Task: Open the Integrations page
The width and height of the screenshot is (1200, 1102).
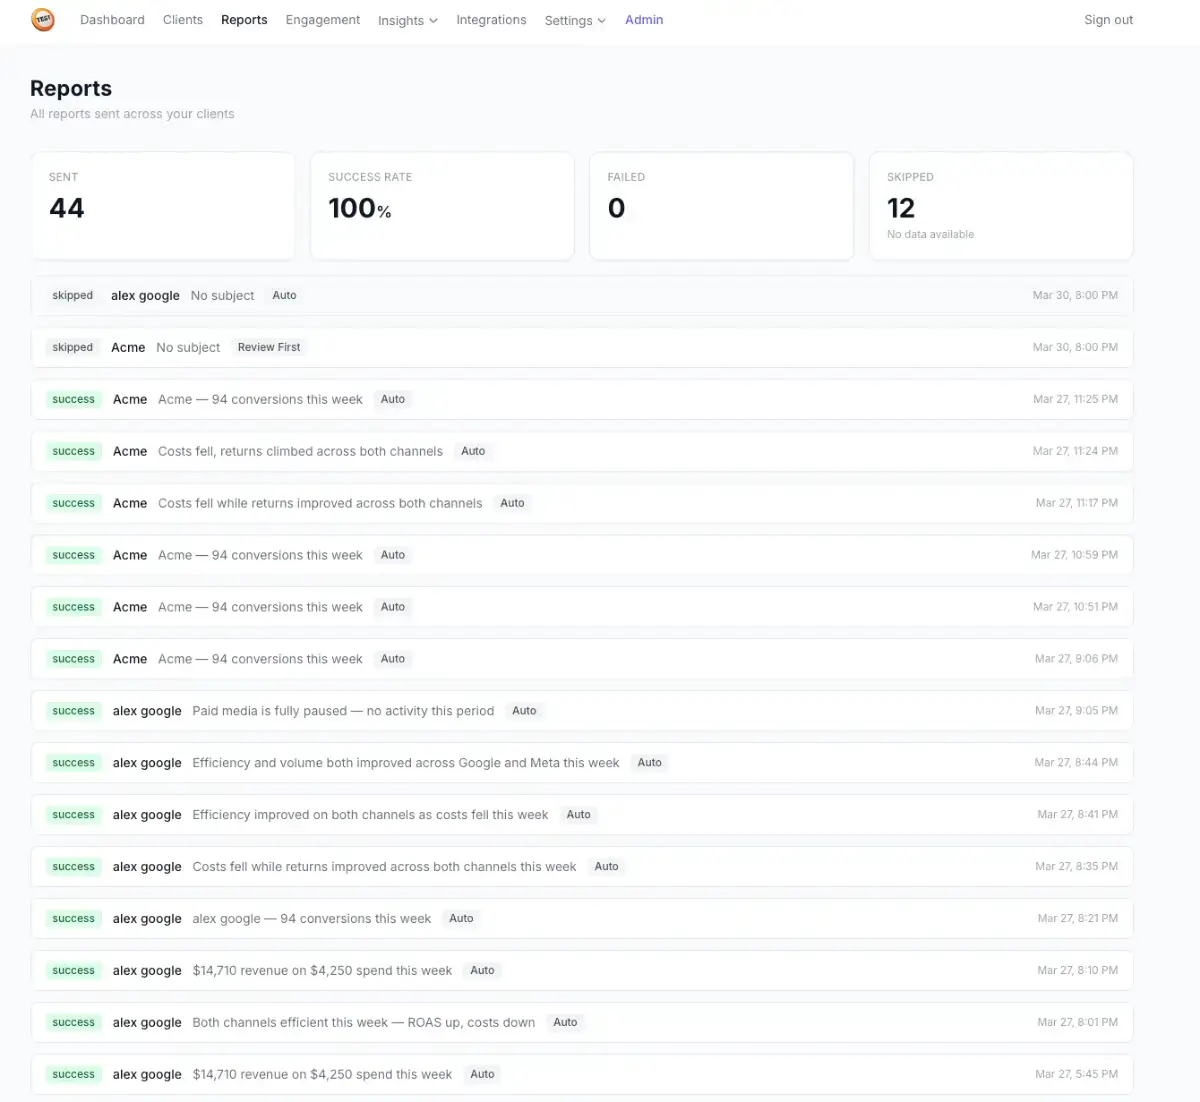Action: [x=491, y=20]
